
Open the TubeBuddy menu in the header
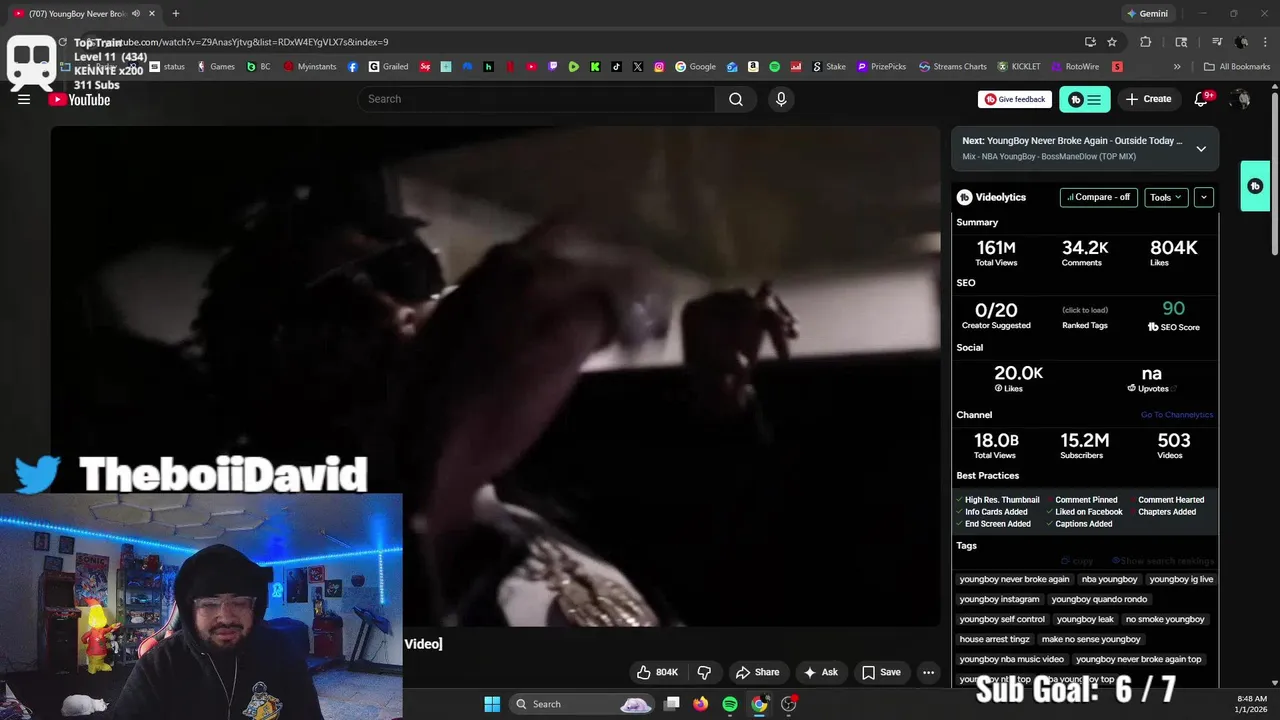click(1085, 99)
